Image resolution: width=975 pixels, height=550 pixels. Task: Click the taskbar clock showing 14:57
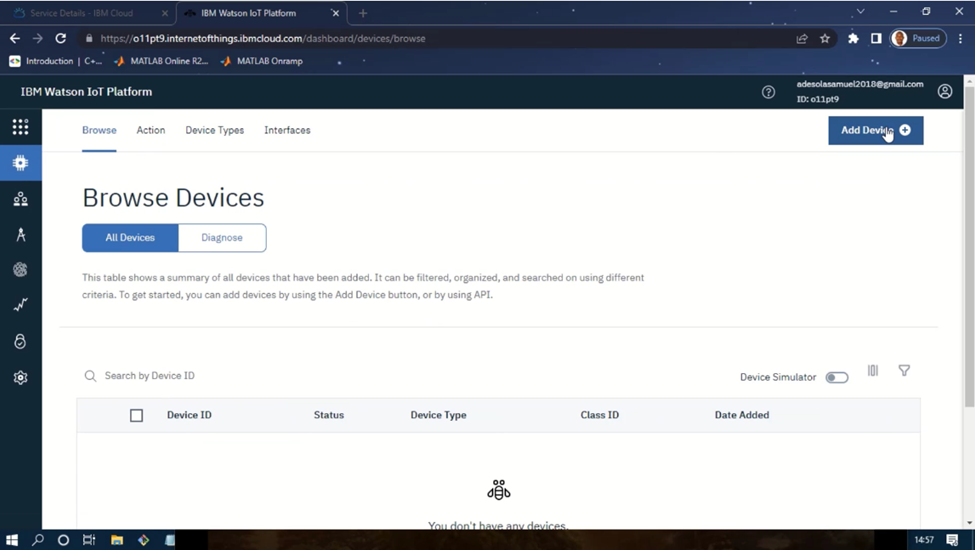(x=924, y=539)
